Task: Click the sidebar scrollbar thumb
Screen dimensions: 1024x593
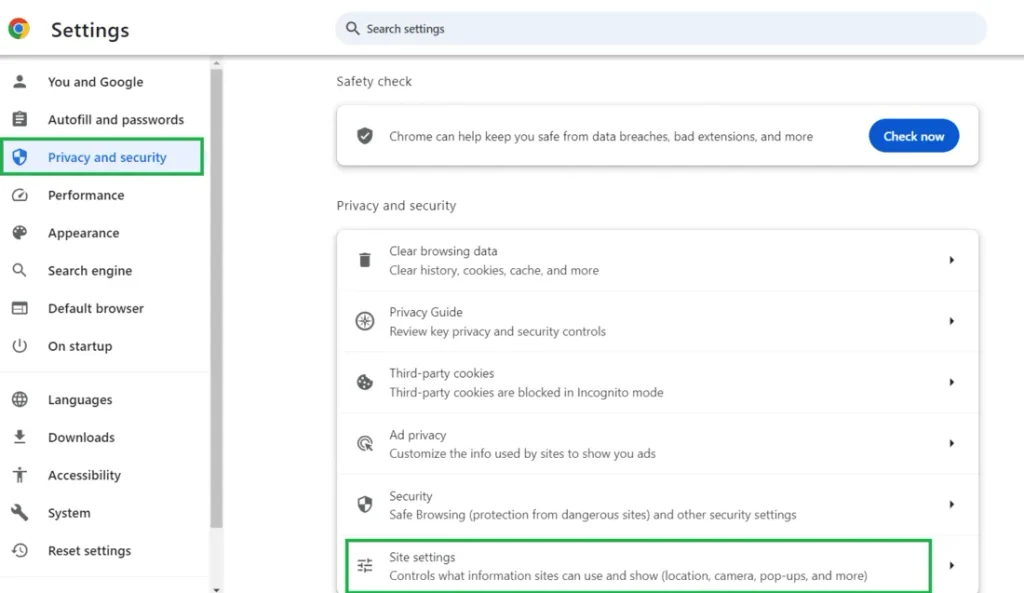Action: [x=216, y=298]
